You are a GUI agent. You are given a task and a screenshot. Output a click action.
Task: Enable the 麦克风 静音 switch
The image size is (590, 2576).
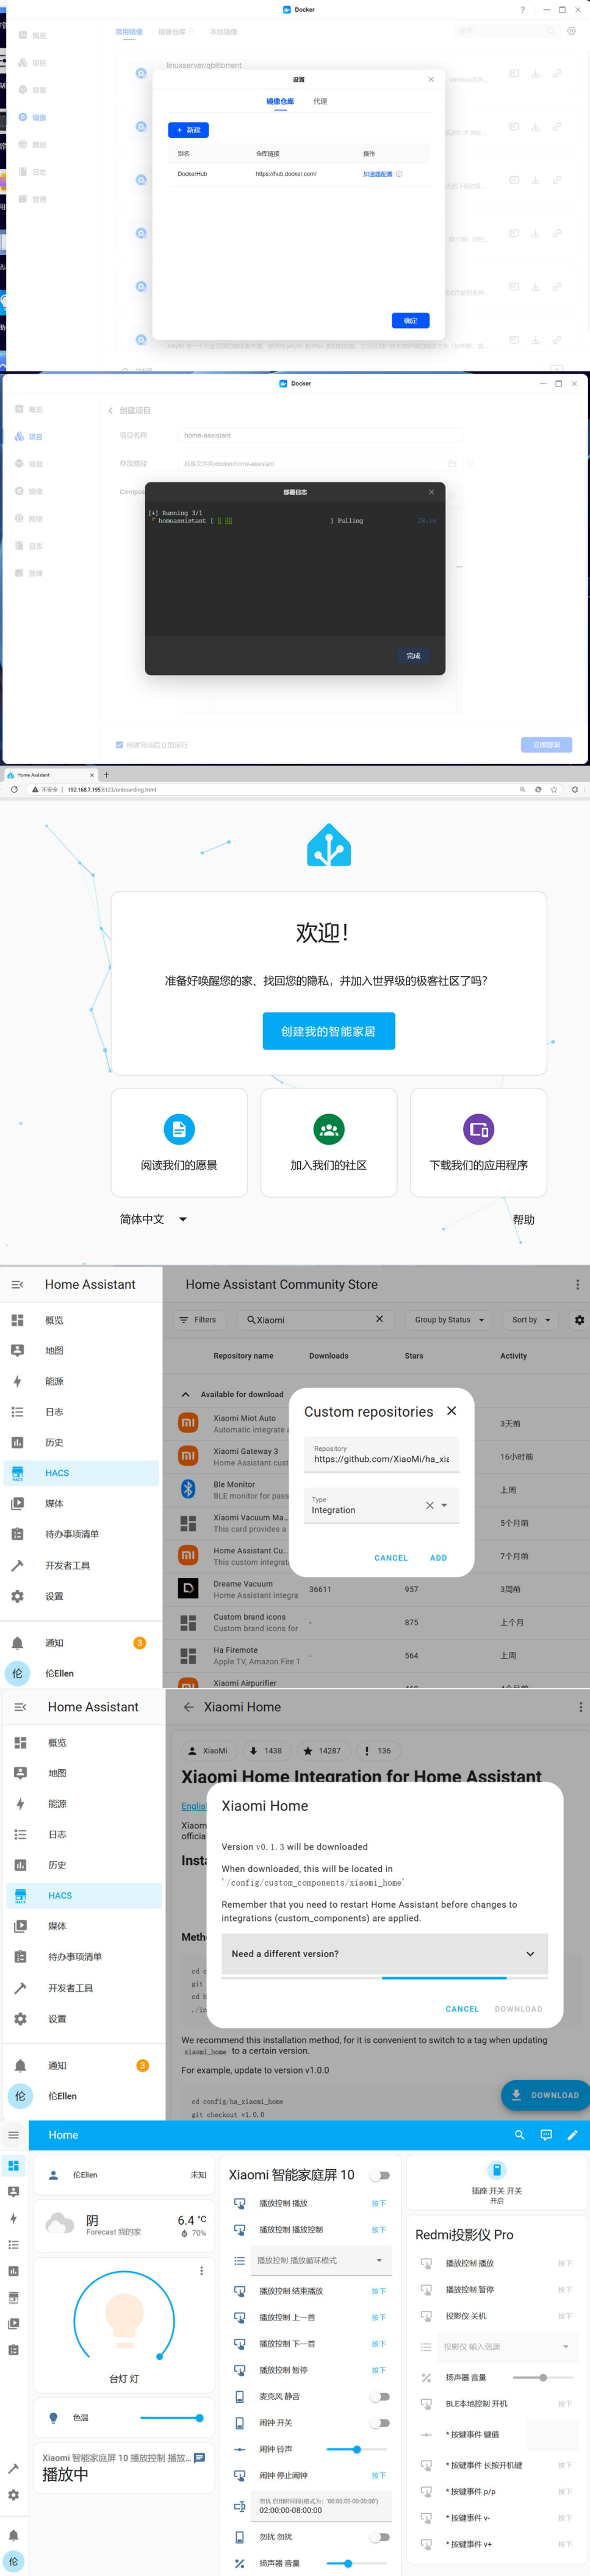coord(380,2396)
